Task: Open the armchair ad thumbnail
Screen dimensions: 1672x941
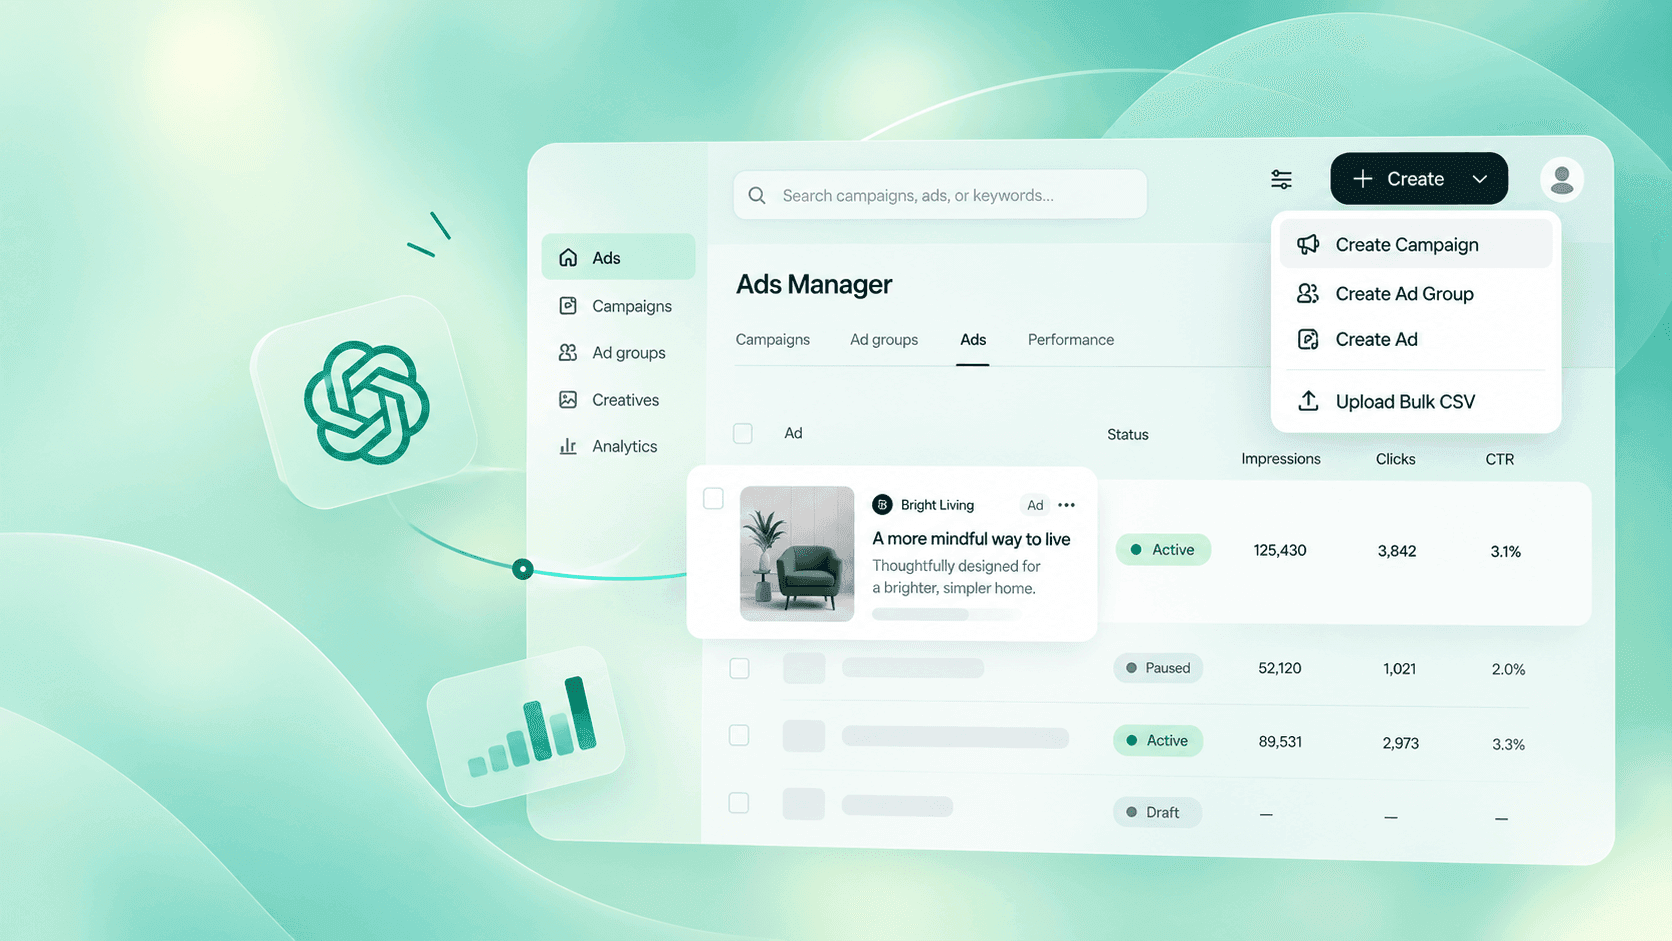Action: click(797, 554)
